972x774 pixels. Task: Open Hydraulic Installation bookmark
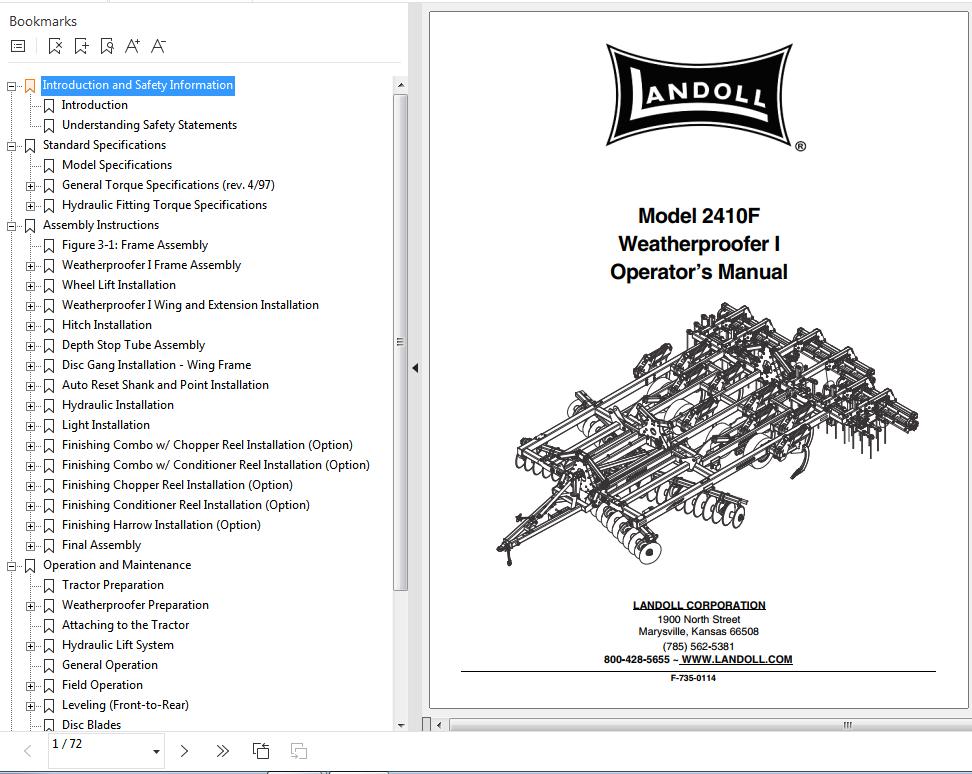[x=118, y=405]
